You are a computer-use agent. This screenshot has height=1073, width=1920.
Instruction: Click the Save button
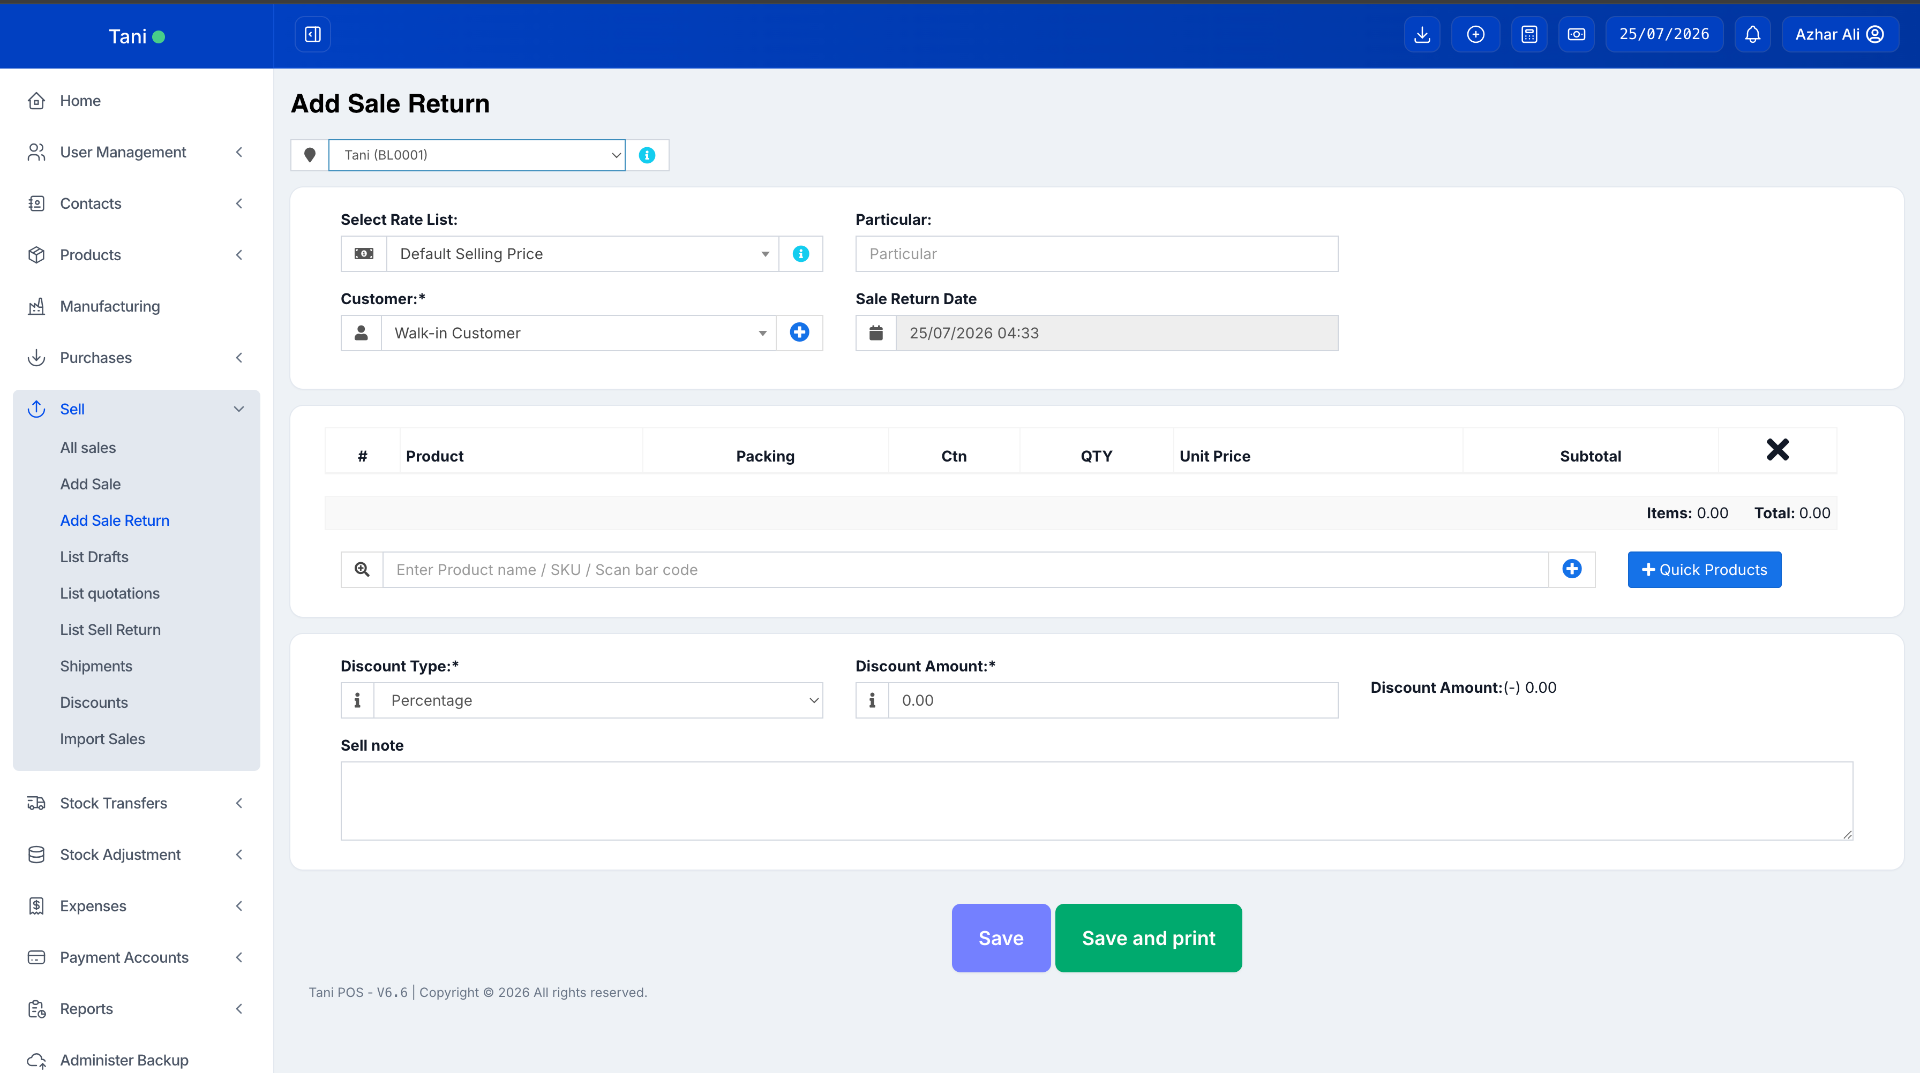click(1001, 938)
